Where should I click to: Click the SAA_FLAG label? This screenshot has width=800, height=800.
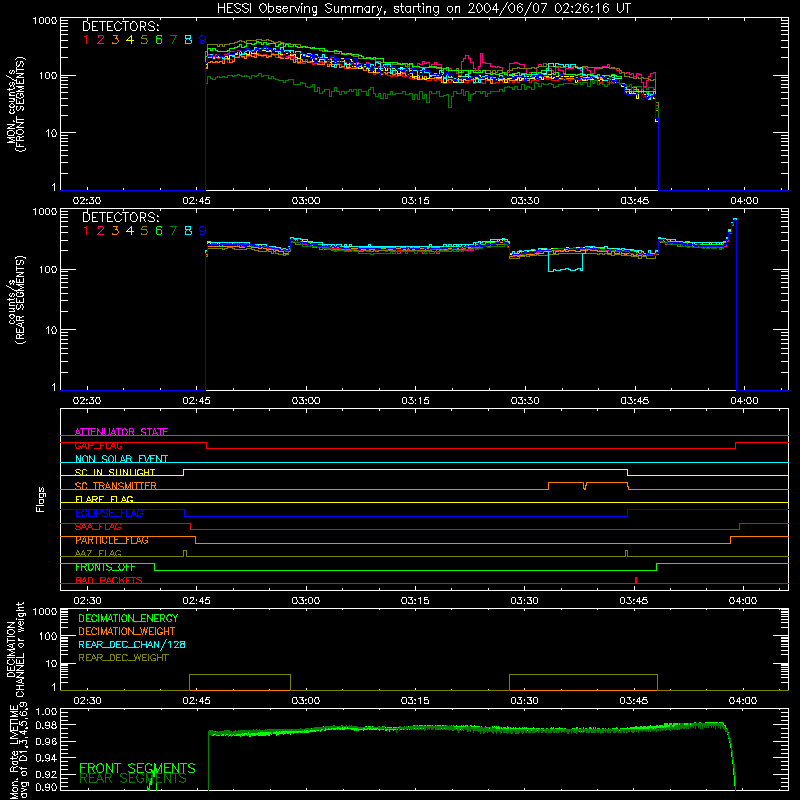(98, 527)
